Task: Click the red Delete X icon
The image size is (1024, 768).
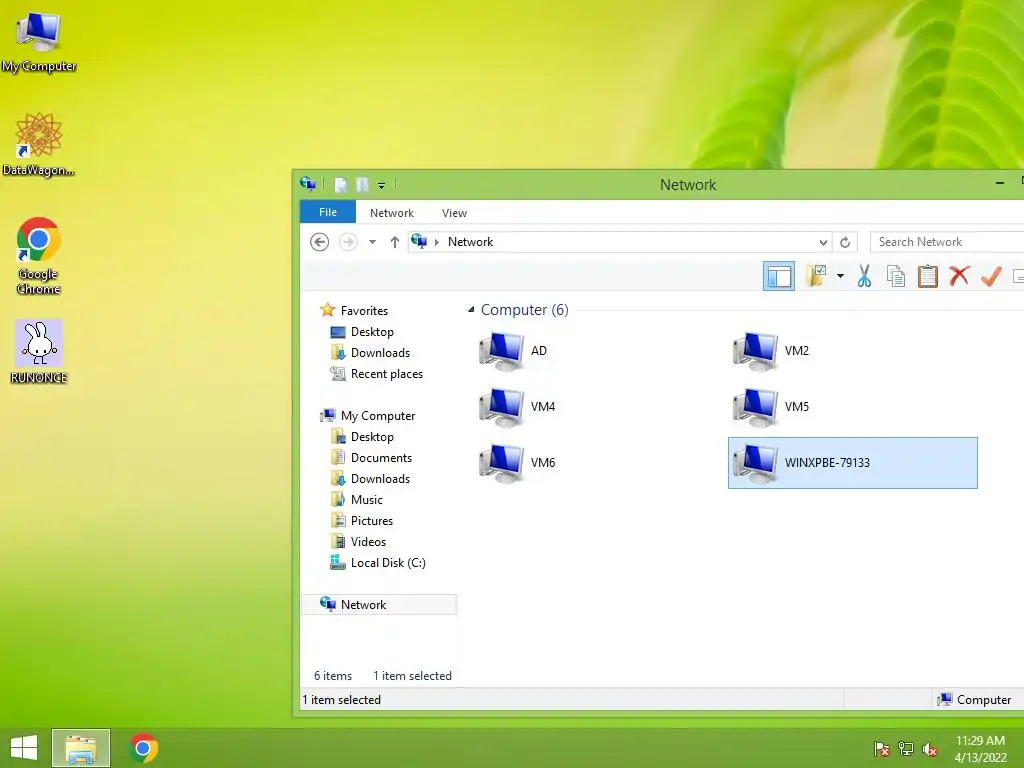Action: (x=959, y=276)
